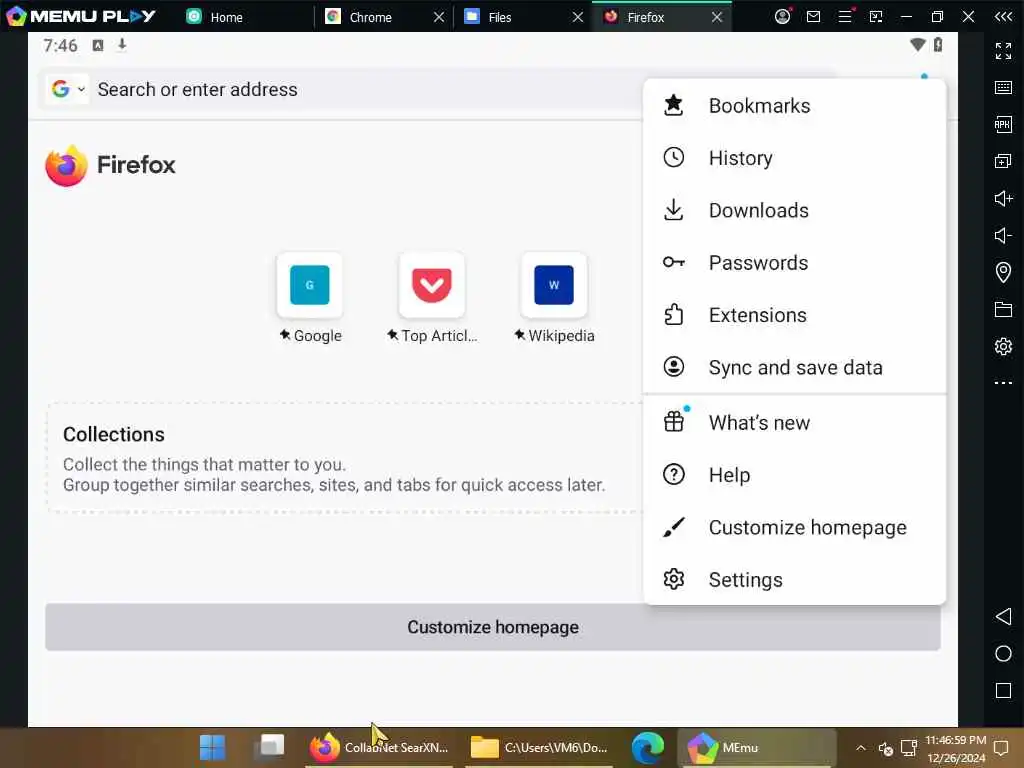
Task: Open Settings from the menu
Action: pos(794,579)
